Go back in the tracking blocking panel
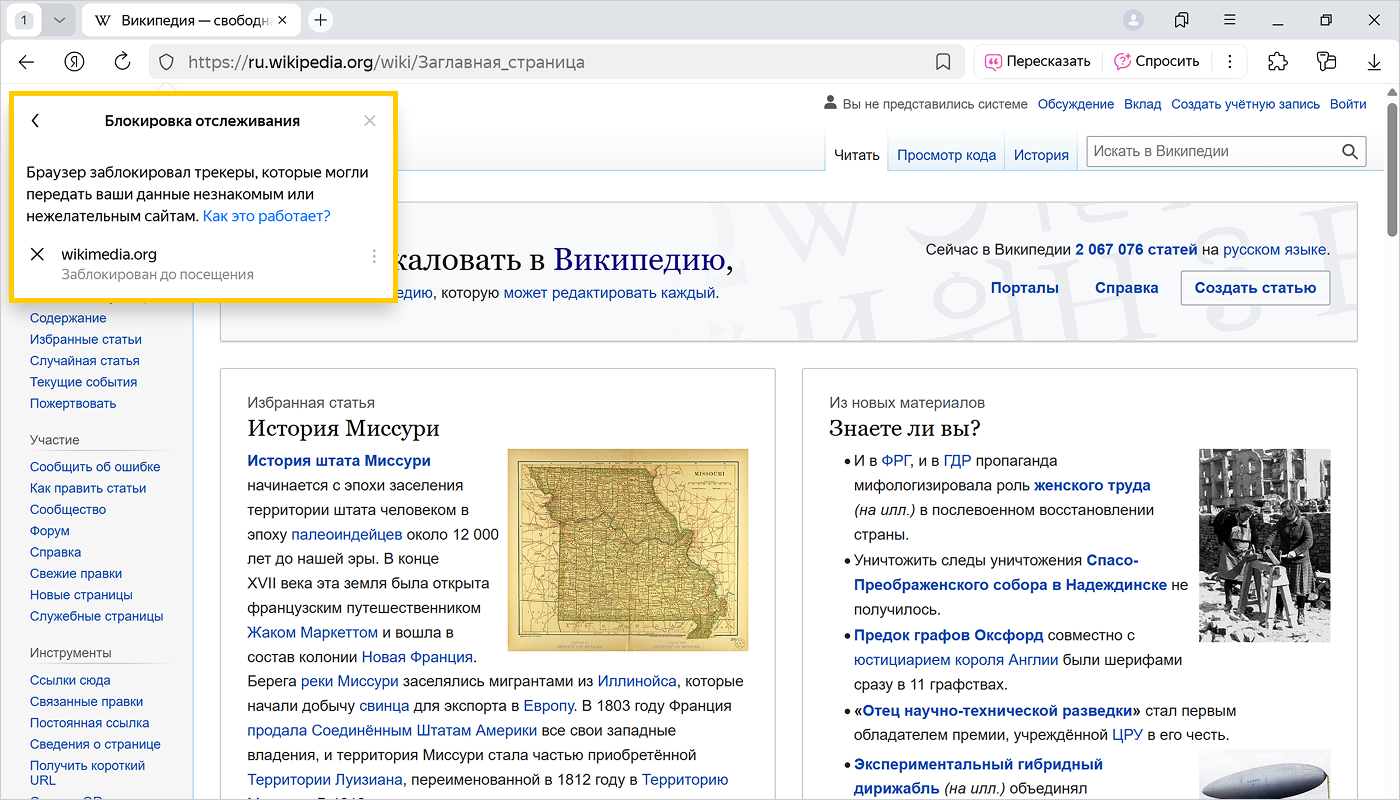Viewport: 1400px width, 800px height. tap(36, 121)
